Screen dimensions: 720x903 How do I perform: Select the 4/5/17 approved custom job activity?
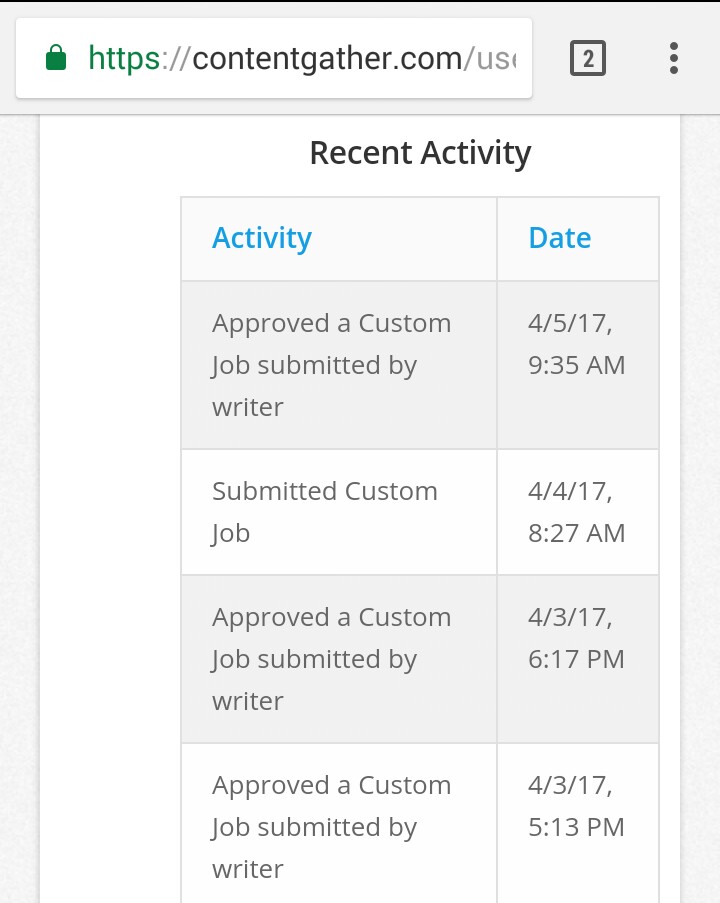click(x=331, y=365)
